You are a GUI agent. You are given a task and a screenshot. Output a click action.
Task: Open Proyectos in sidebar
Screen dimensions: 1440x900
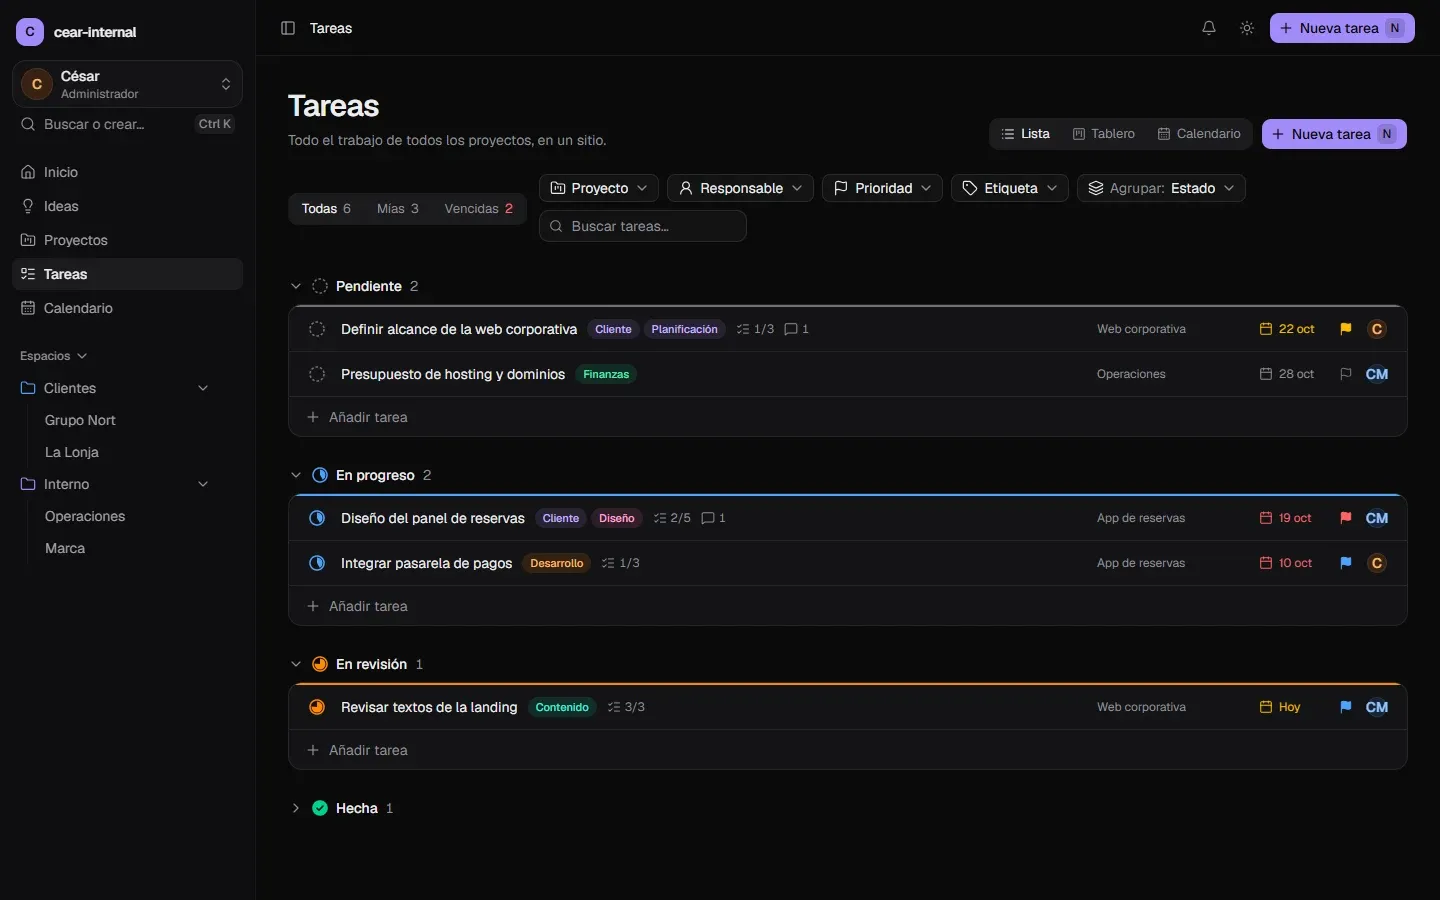click(127, 240)
